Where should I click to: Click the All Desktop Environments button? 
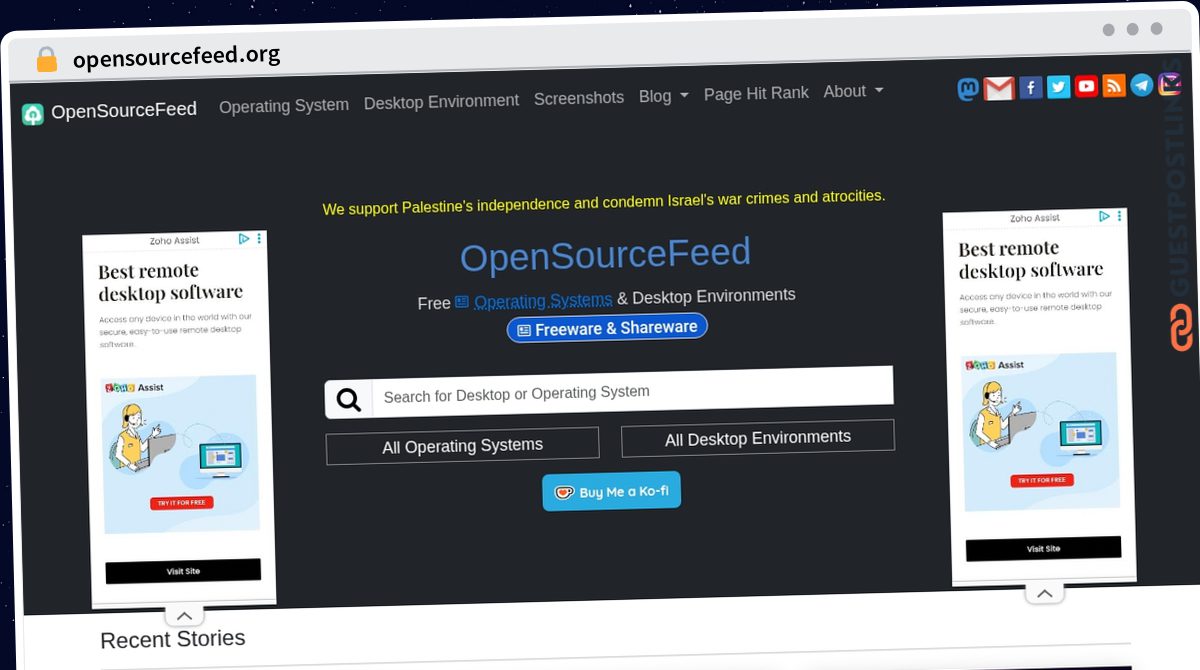click(758, 438)
